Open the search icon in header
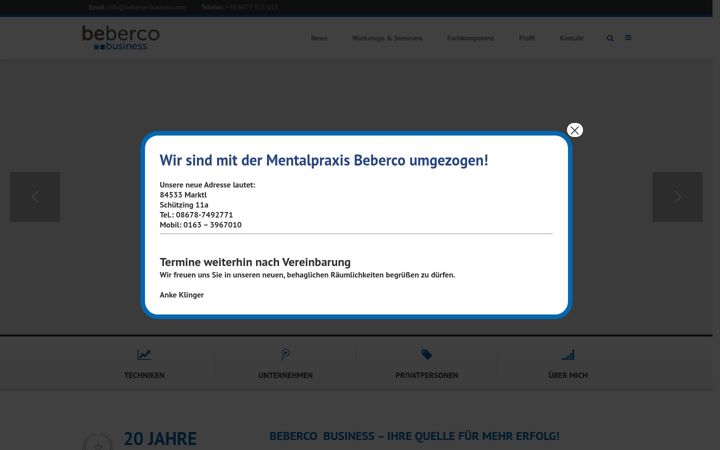This screenshot has height=450, width=720. coord(610,38)
